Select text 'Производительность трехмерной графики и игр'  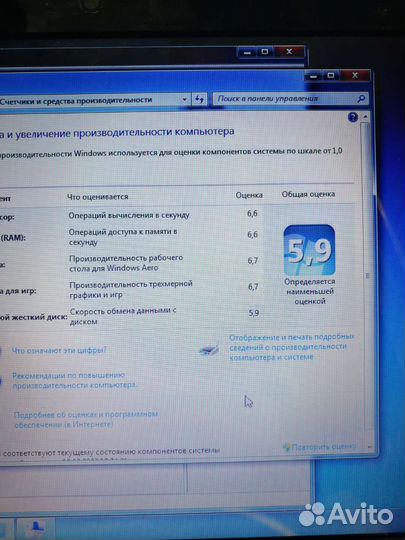131,289
